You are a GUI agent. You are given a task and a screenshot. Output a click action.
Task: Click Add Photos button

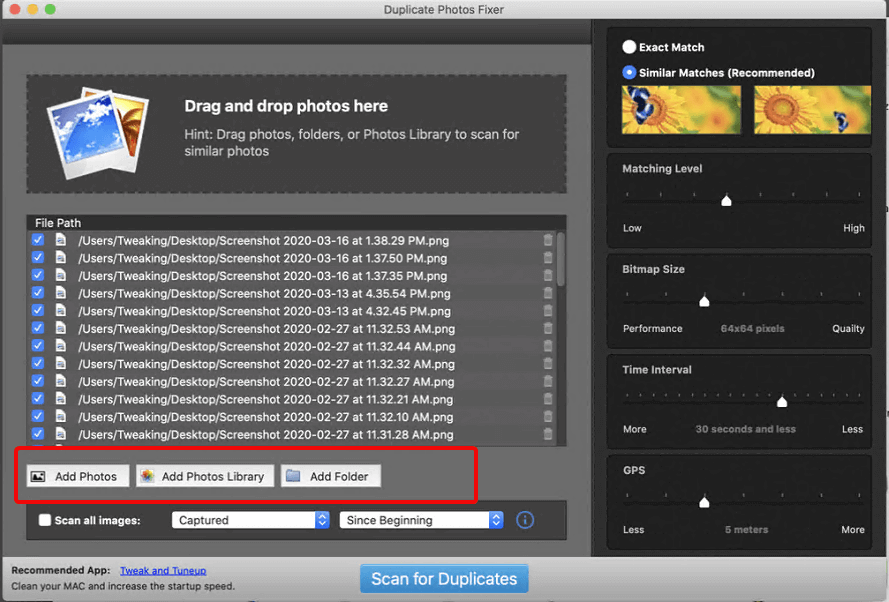click(78, 476)
